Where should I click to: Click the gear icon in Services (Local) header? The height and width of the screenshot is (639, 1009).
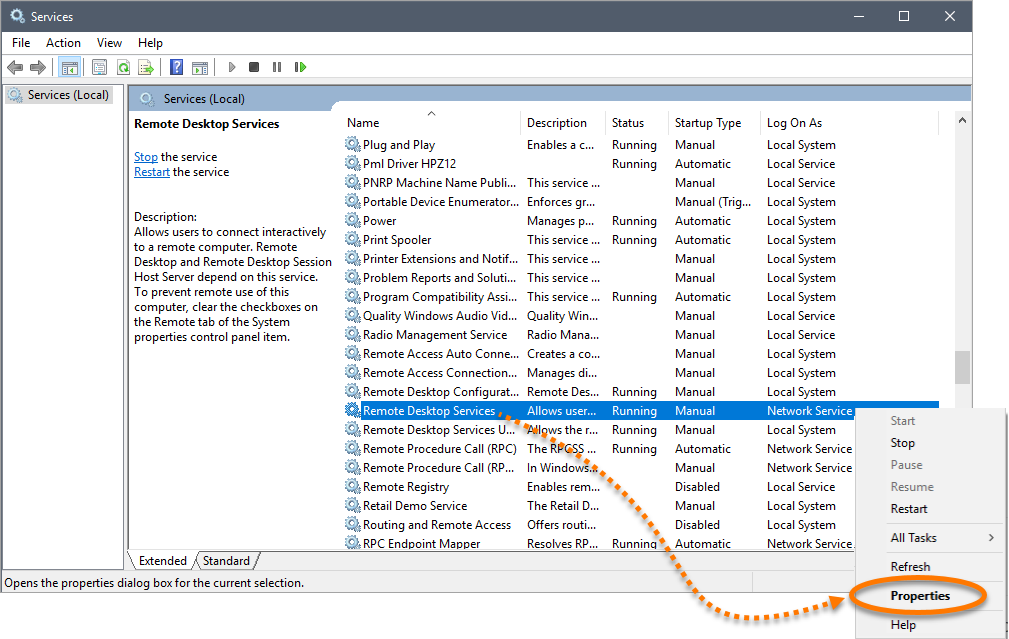click(147, 98)
